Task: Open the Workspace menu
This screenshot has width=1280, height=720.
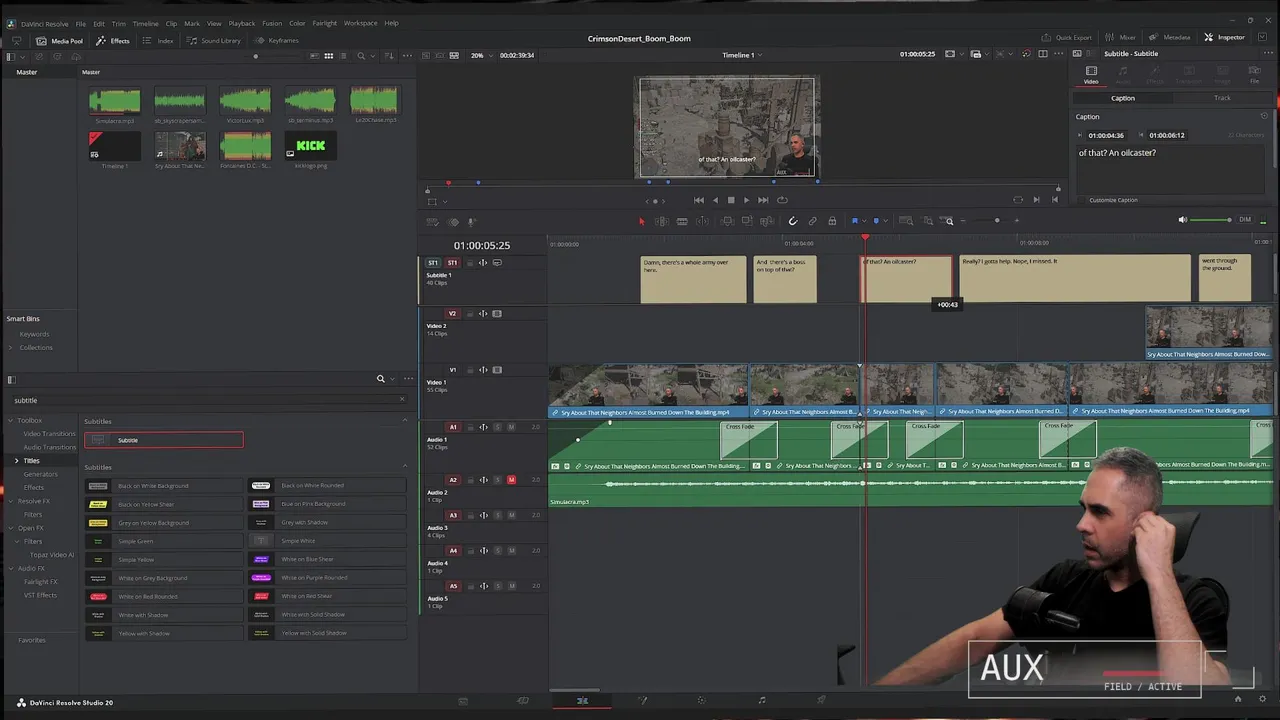Action: [360, 23]
